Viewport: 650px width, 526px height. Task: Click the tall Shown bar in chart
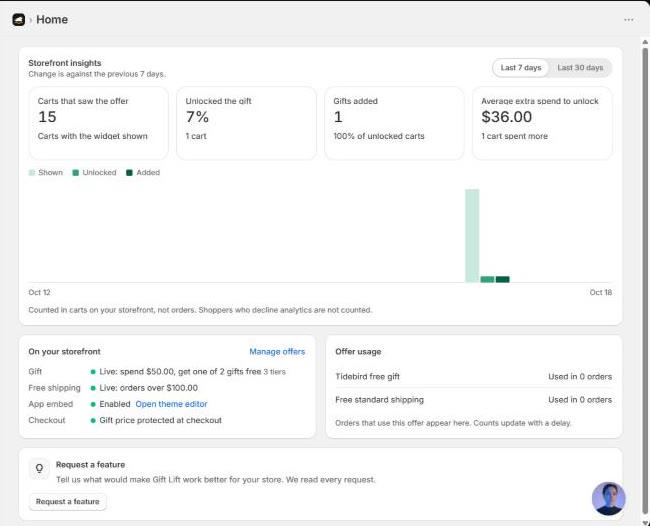tap(472, 235)
